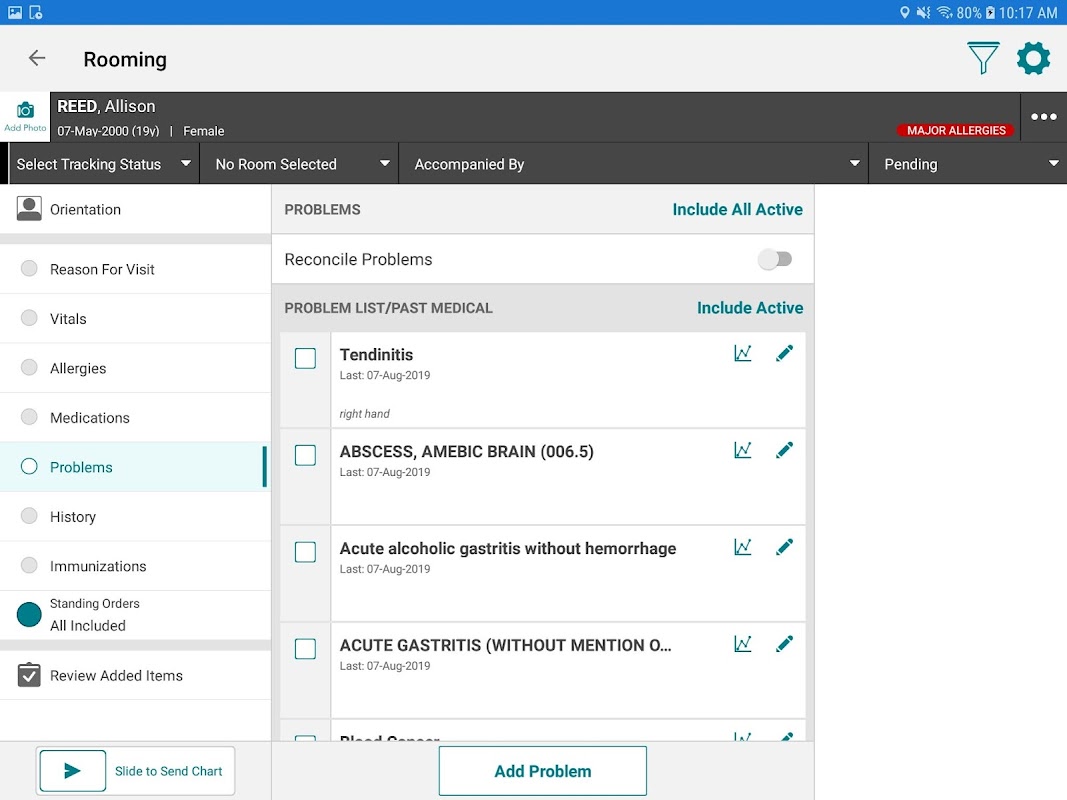The height and width of the screenshot is (800, 1067).
Task: Go to the Vitals section
Action: pyautogui.click(x=68, y=319)
